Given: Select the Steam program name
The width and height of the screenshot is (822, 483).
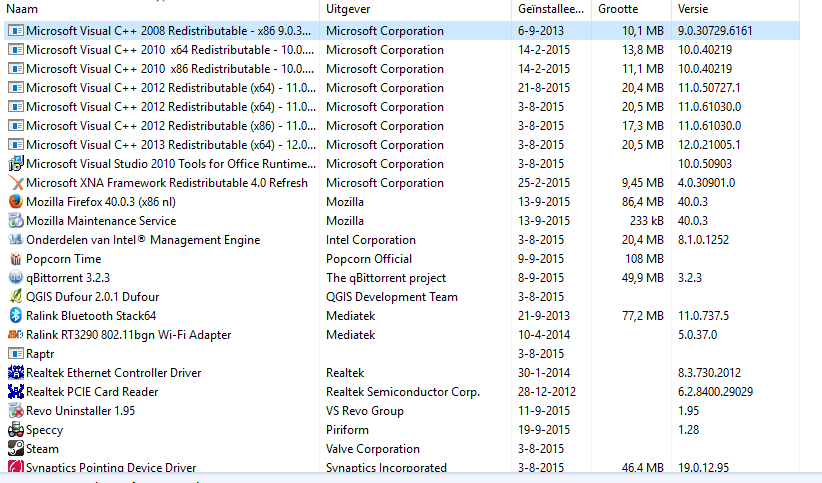Looking at the screenshot, I should [42, 449].
